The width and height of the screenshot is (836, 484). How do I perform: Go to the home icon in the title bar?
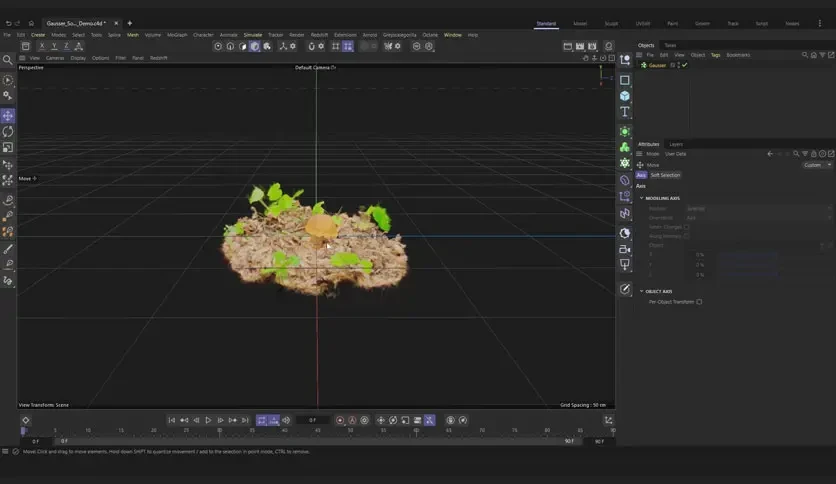(x=31, y=23)
